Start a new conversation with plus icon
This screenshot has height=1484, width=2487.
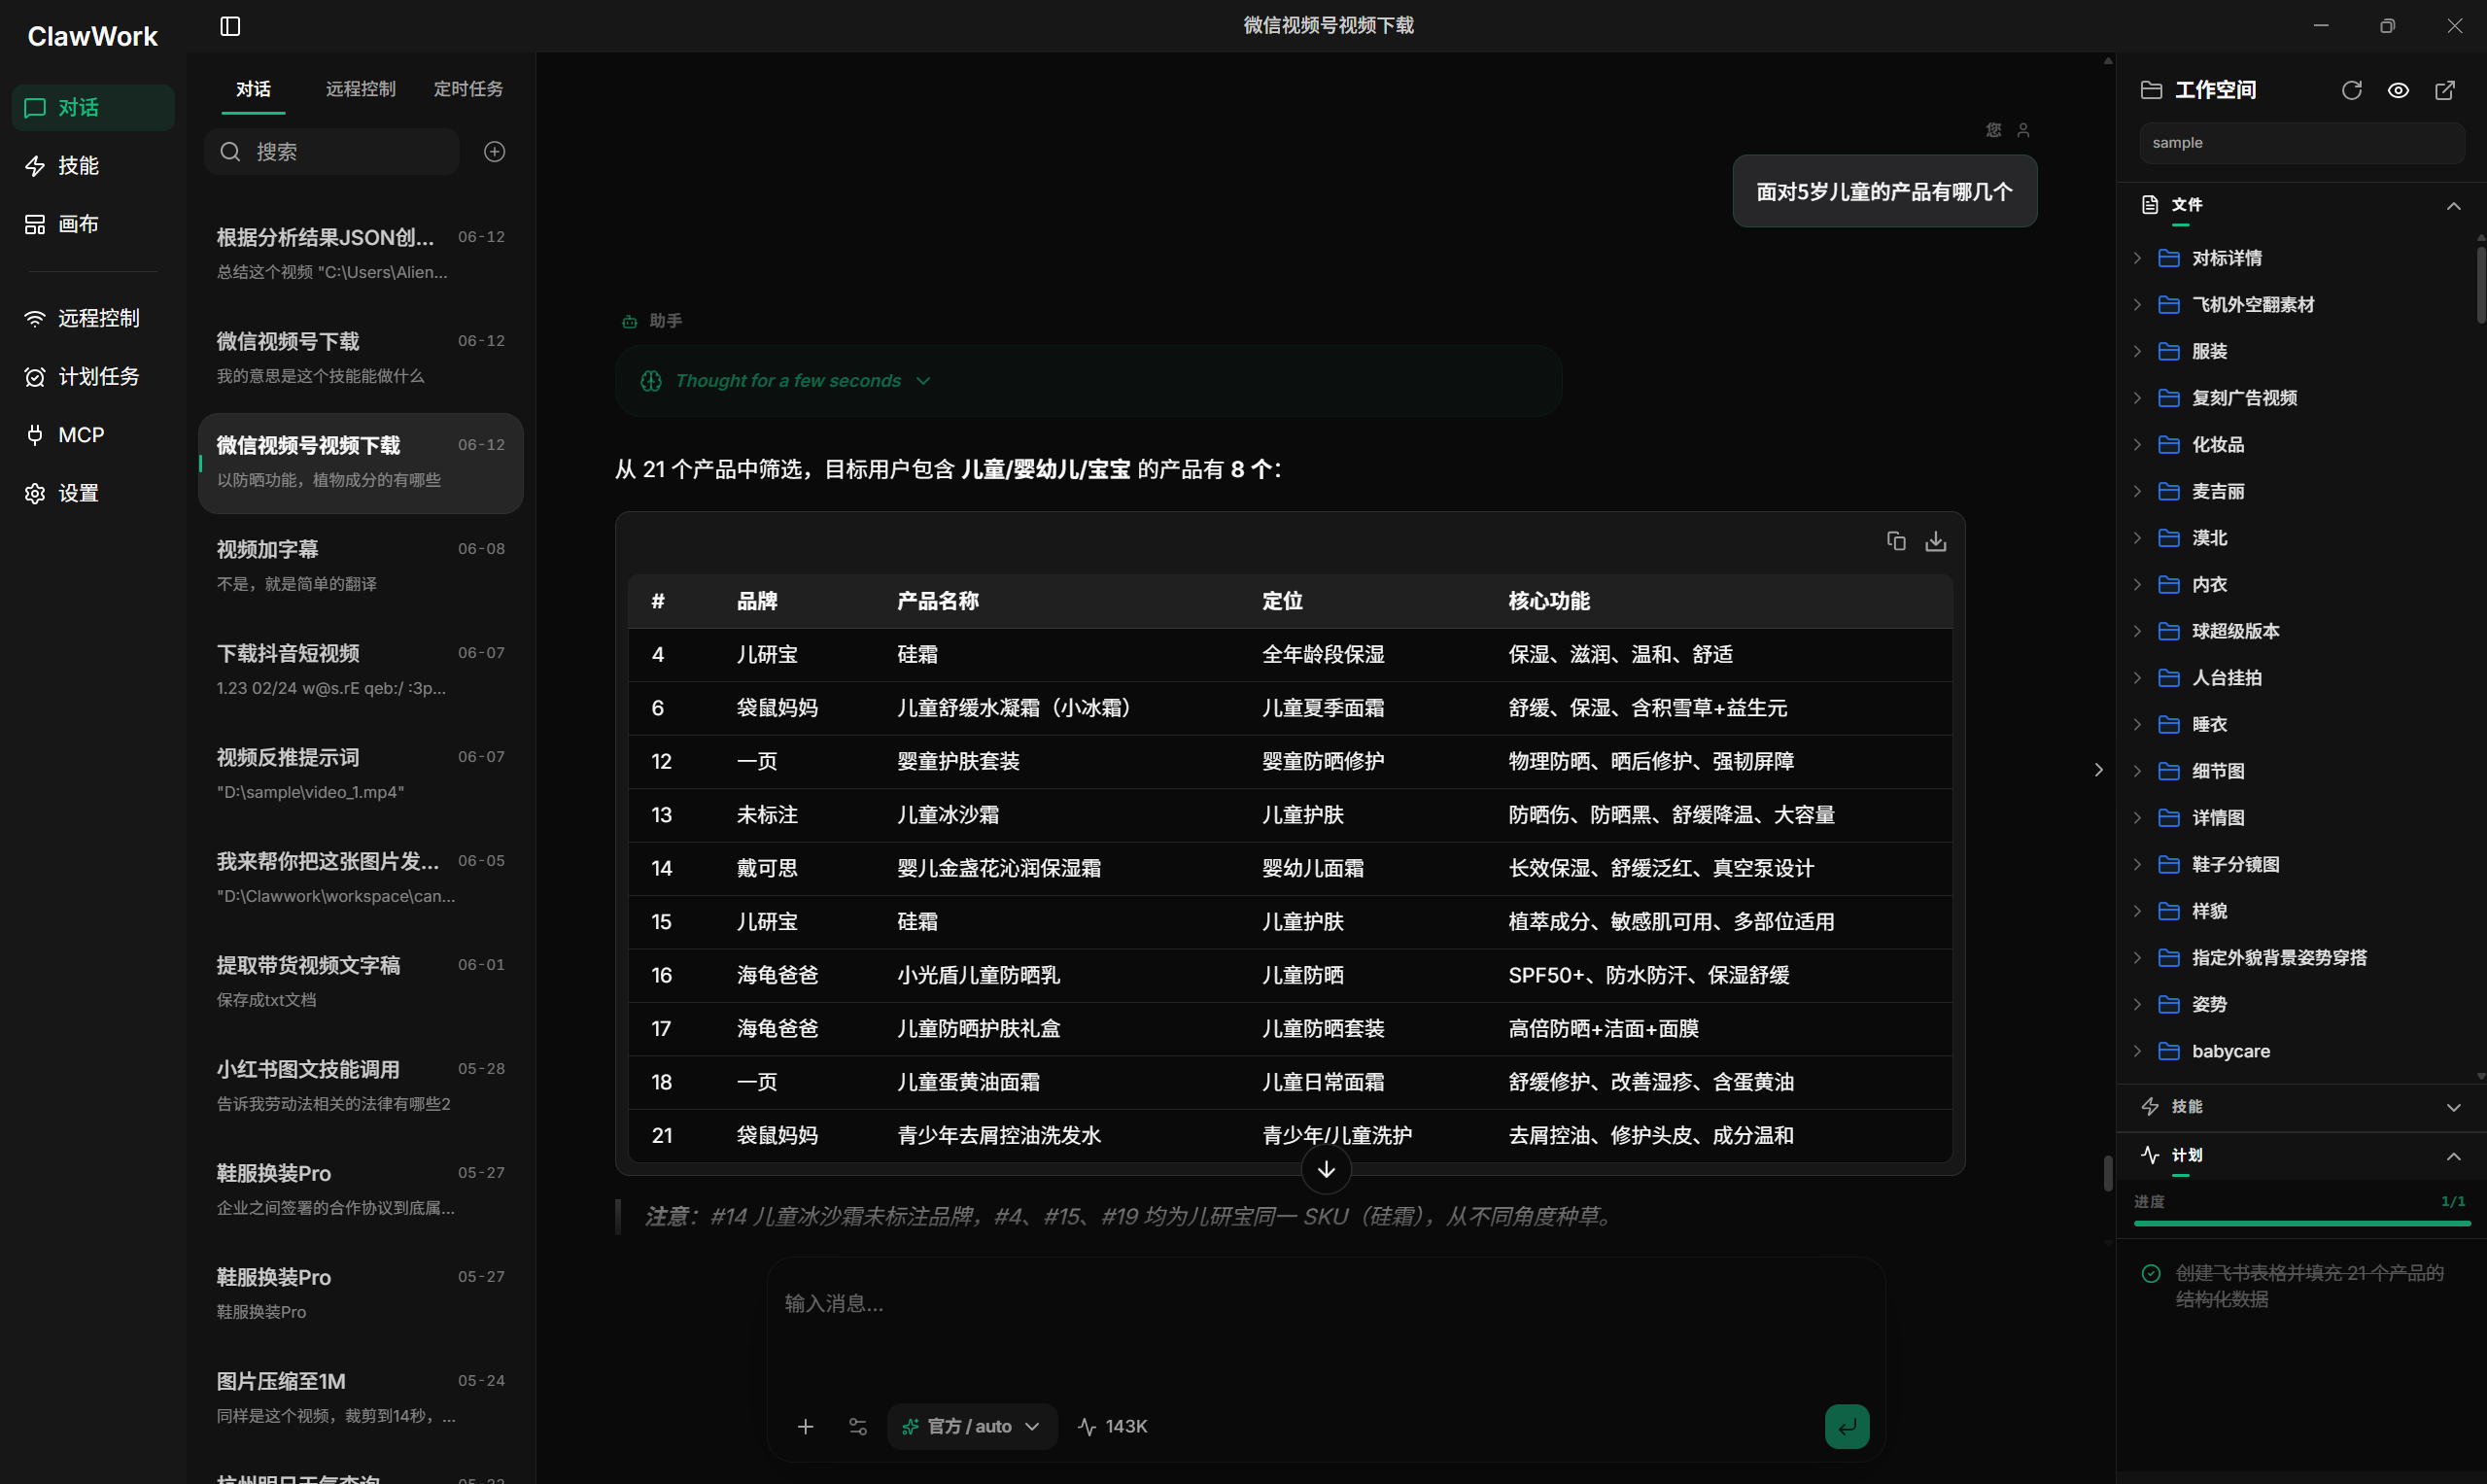[494, 151]
